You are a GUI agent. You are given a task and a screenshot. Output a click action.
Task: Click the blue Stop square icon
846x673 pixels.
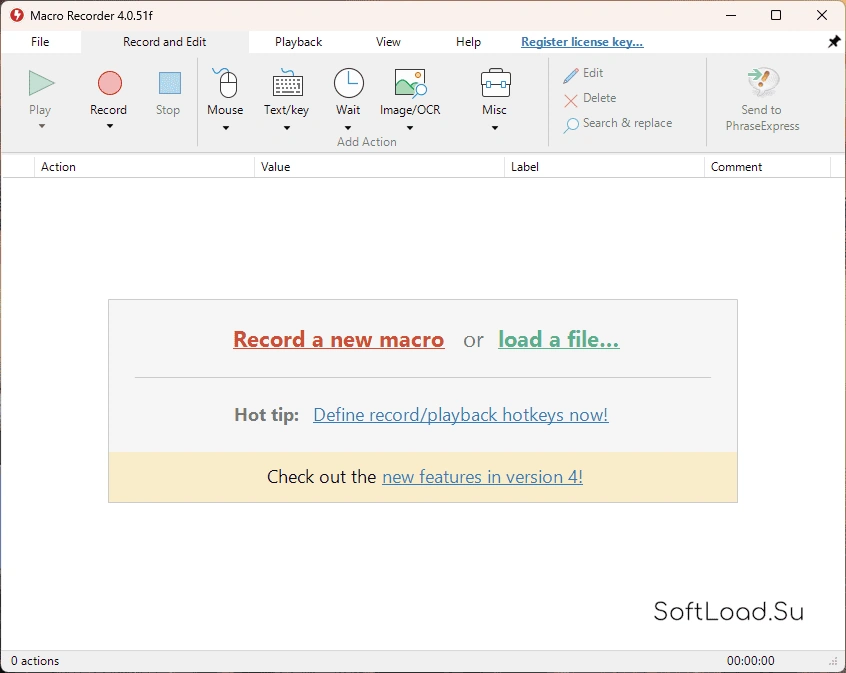coord(169,83)
